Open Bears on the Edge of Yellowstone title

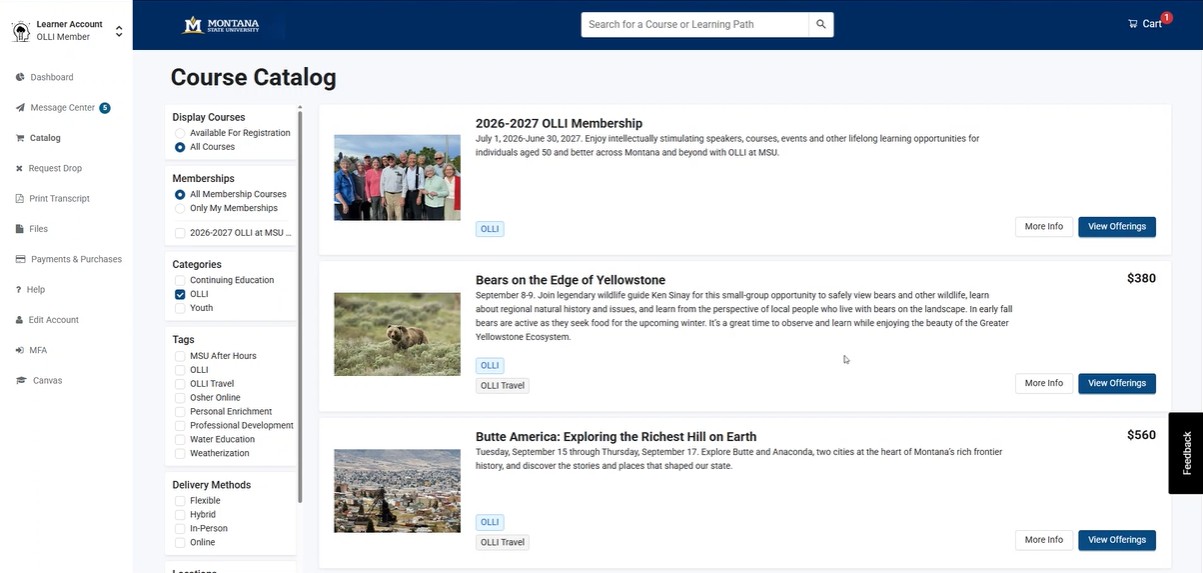pyautogui.click(x=570, y=280)
